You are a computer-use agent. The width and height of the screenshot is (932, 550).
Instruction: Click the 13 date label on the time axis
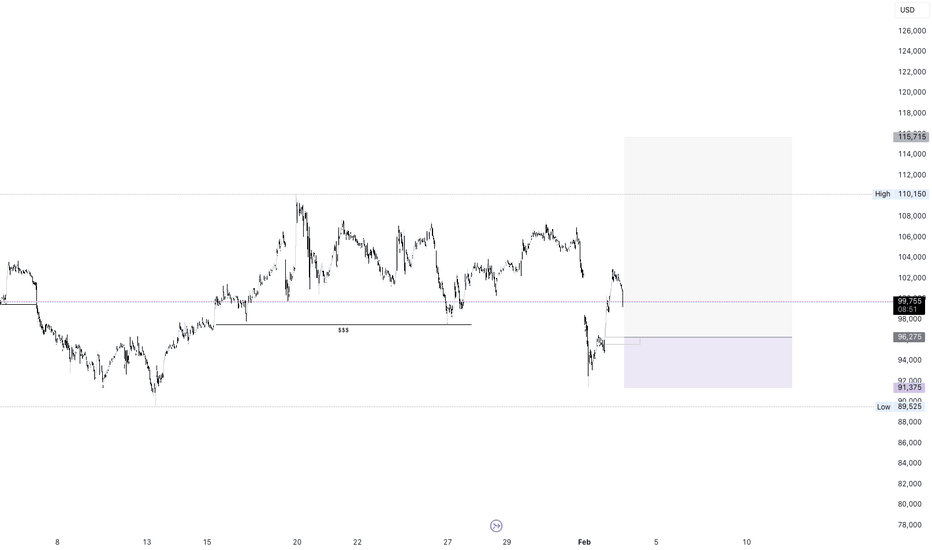[x=147, y=542]
